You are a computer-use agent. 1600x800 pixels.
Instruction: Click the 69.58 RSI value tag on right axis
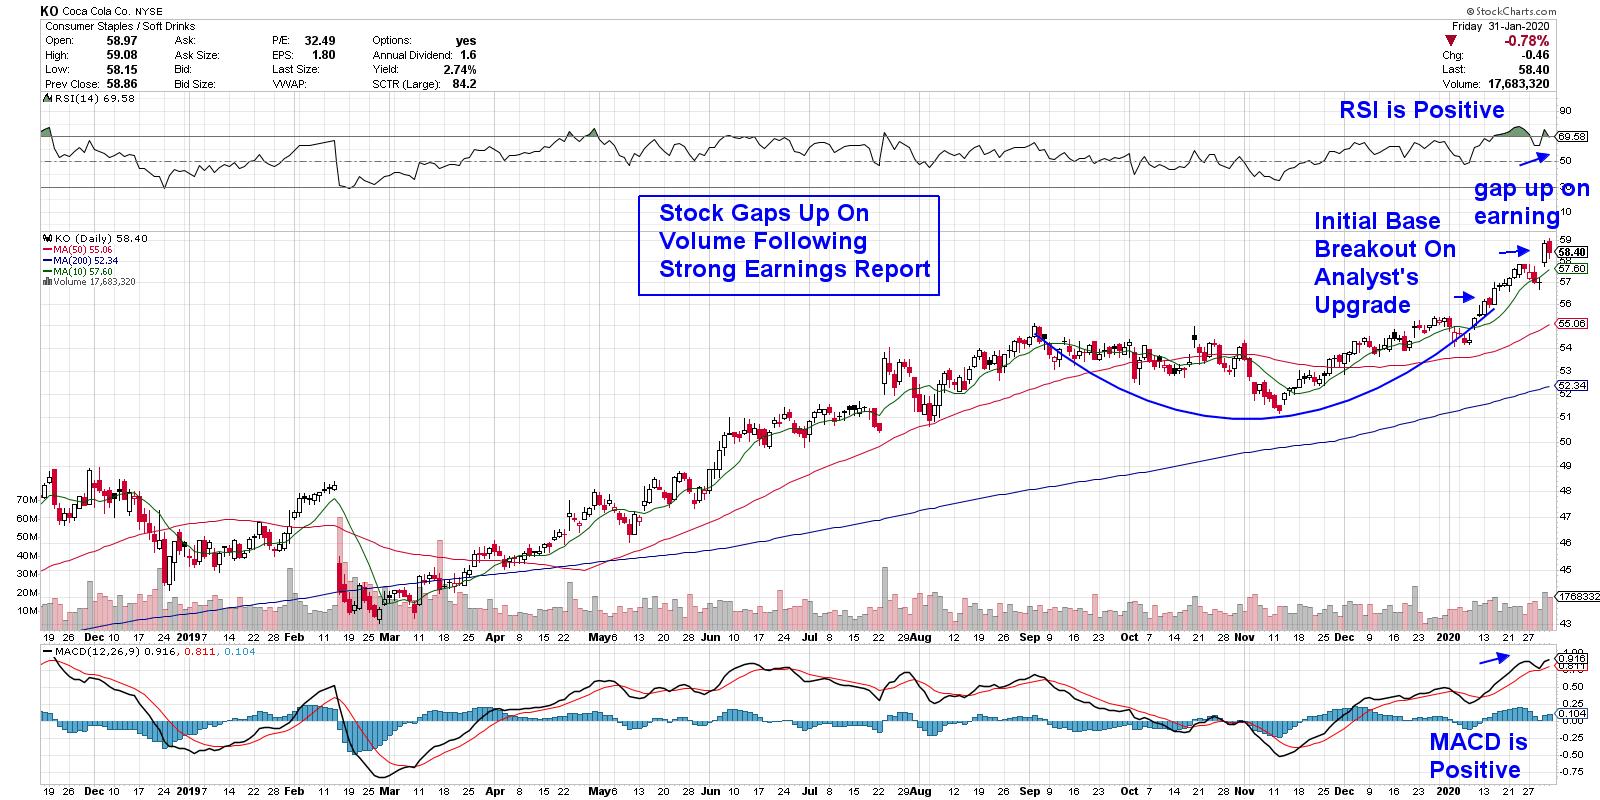1572,136
